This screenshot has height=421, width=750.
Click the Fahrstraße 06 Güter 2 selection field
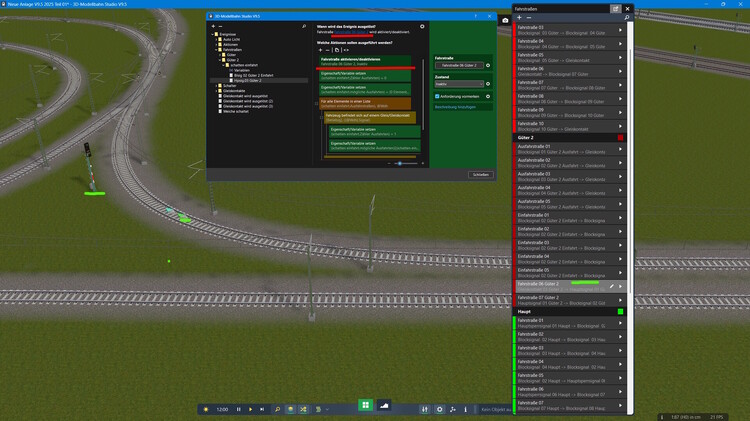coord(459,66)
